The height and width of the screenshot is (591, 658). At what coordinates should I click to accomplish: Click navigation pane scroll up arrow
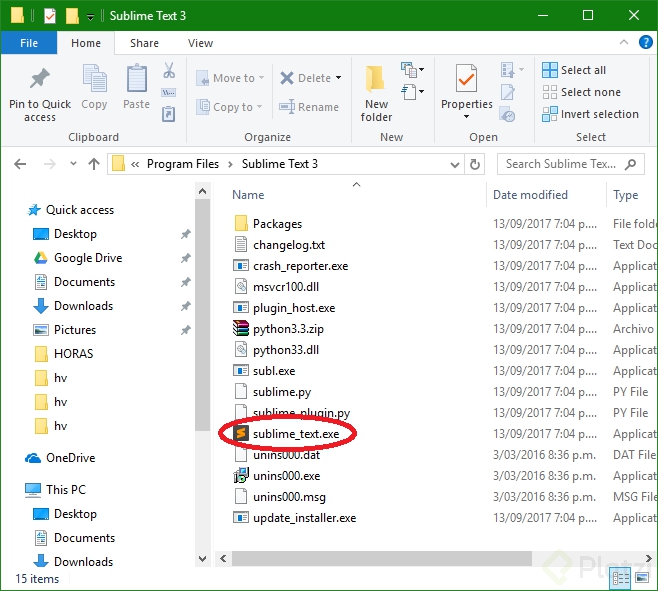(x=203, y=192)
